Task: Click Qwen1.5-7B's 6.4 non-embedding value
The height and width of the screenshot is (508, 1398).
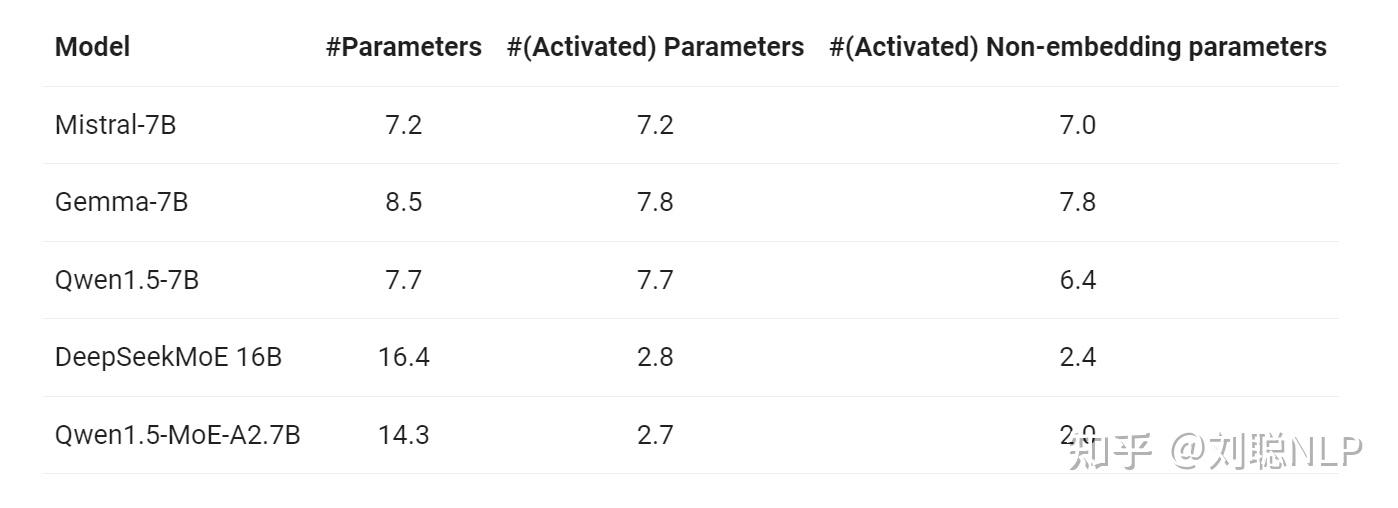Action: click(1077, 280)
